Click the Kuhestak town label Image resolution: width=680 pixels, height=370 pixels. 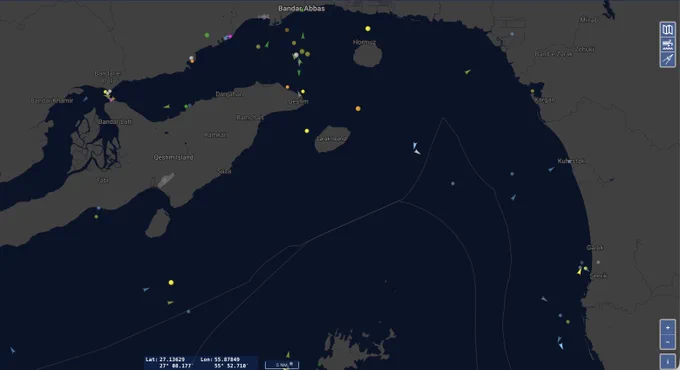click(x=571, y=161)
